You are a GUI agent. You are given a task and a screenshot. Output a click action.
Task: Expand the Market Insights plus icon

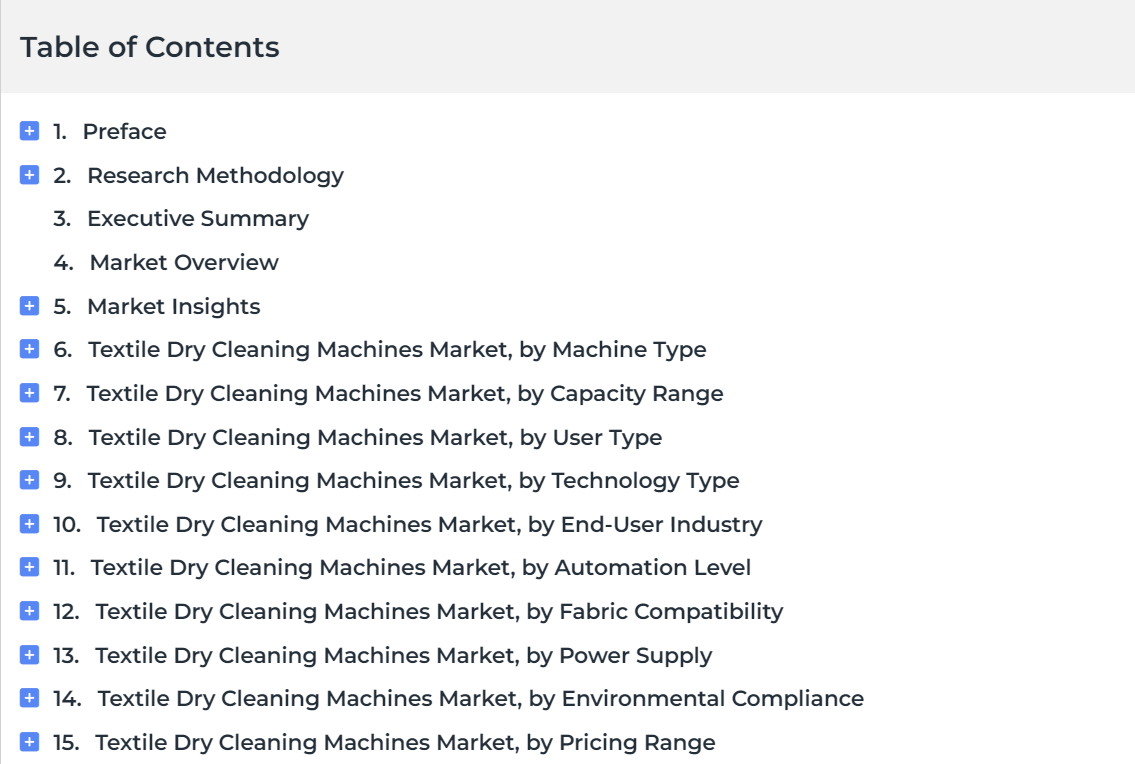29,306
